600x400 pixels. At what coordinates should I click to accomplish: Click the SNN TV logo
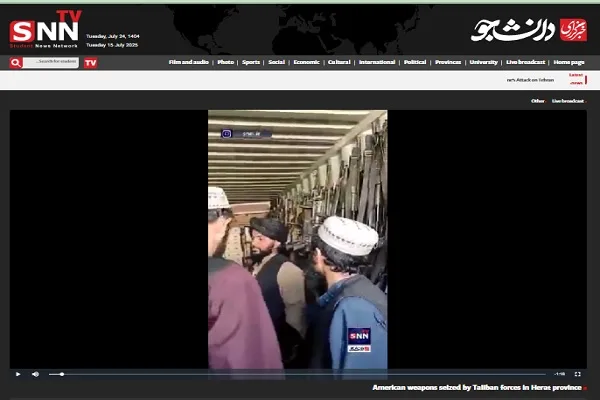[x=45, y=28]
